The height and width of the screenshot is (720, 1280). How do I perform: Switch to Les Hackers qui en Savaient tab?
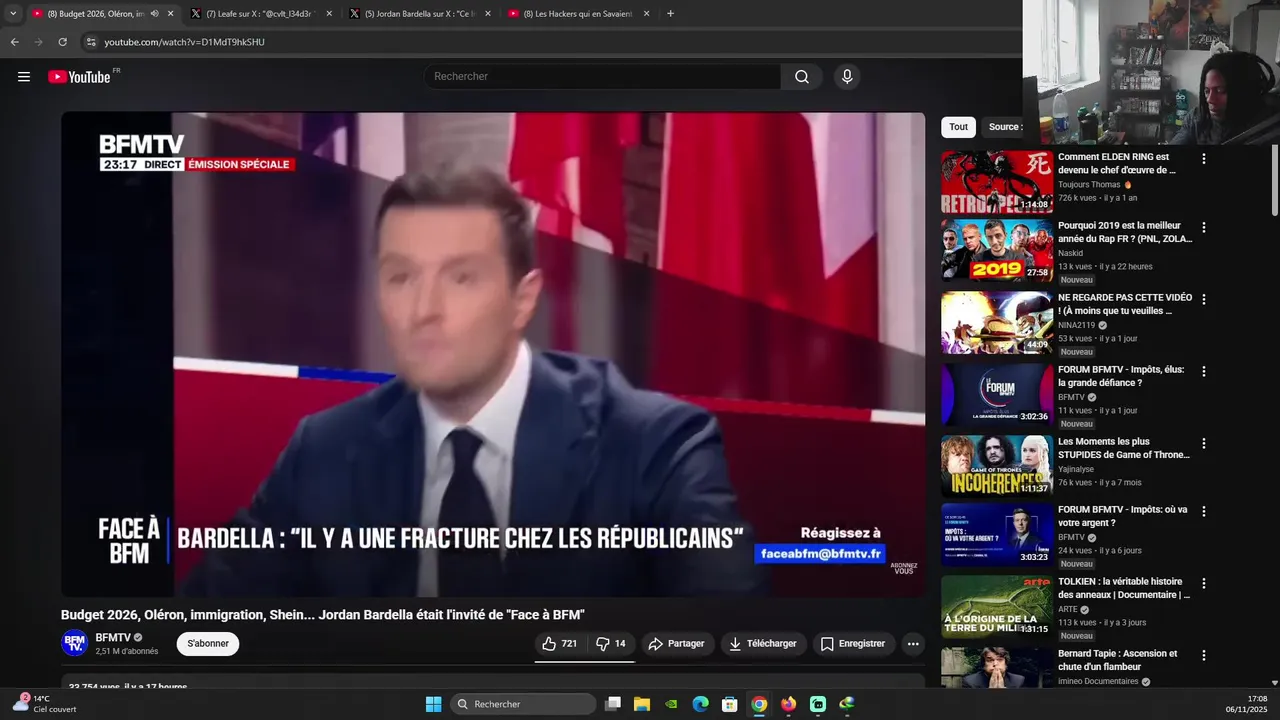coord(580,14)
